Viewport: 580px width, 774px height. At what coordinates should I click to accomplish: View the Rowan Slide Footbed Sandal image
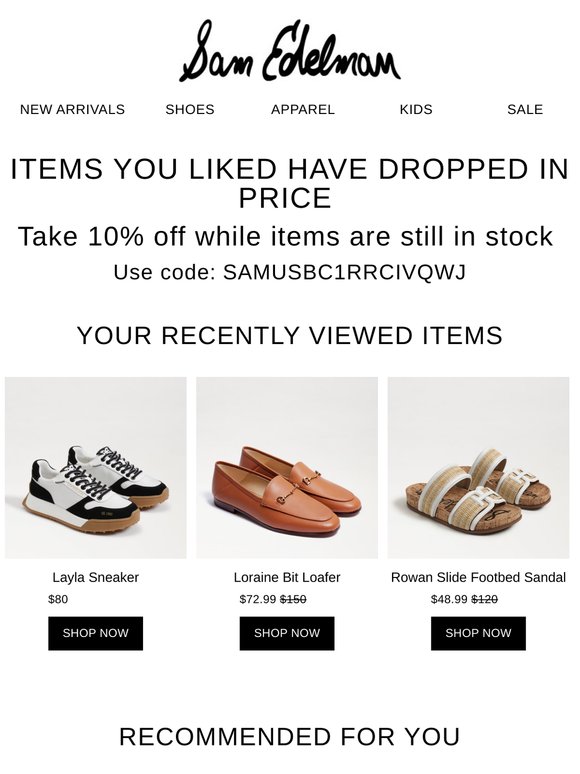pos(478,468)
